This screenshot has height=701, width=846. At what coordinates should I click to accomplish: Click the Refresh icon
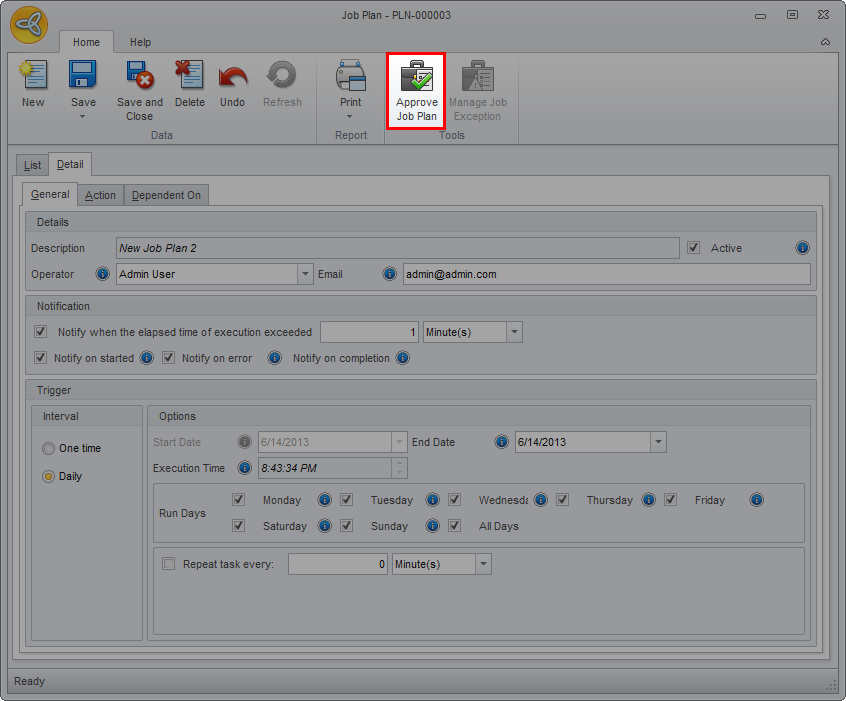click(282, 74)
